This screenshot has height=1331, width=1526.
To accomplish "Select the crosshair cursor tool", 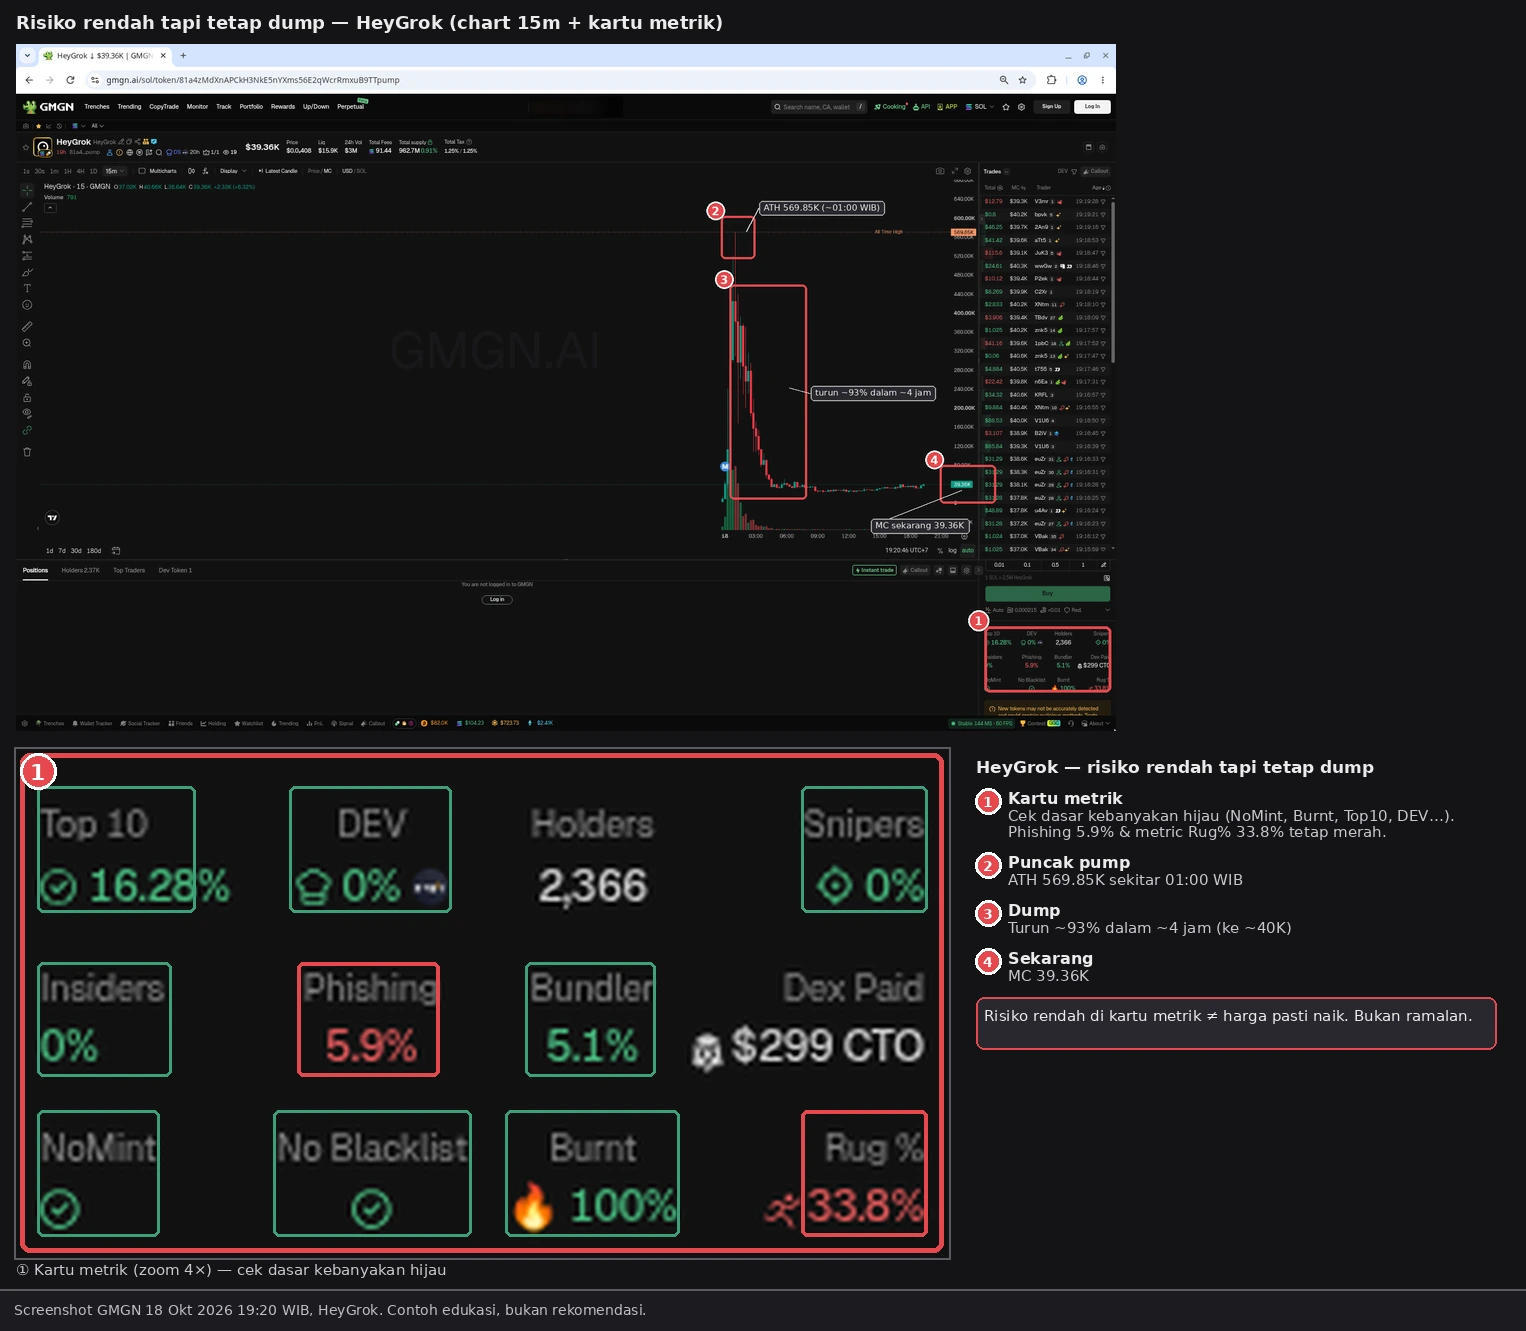I will click(x=27, y=190).
